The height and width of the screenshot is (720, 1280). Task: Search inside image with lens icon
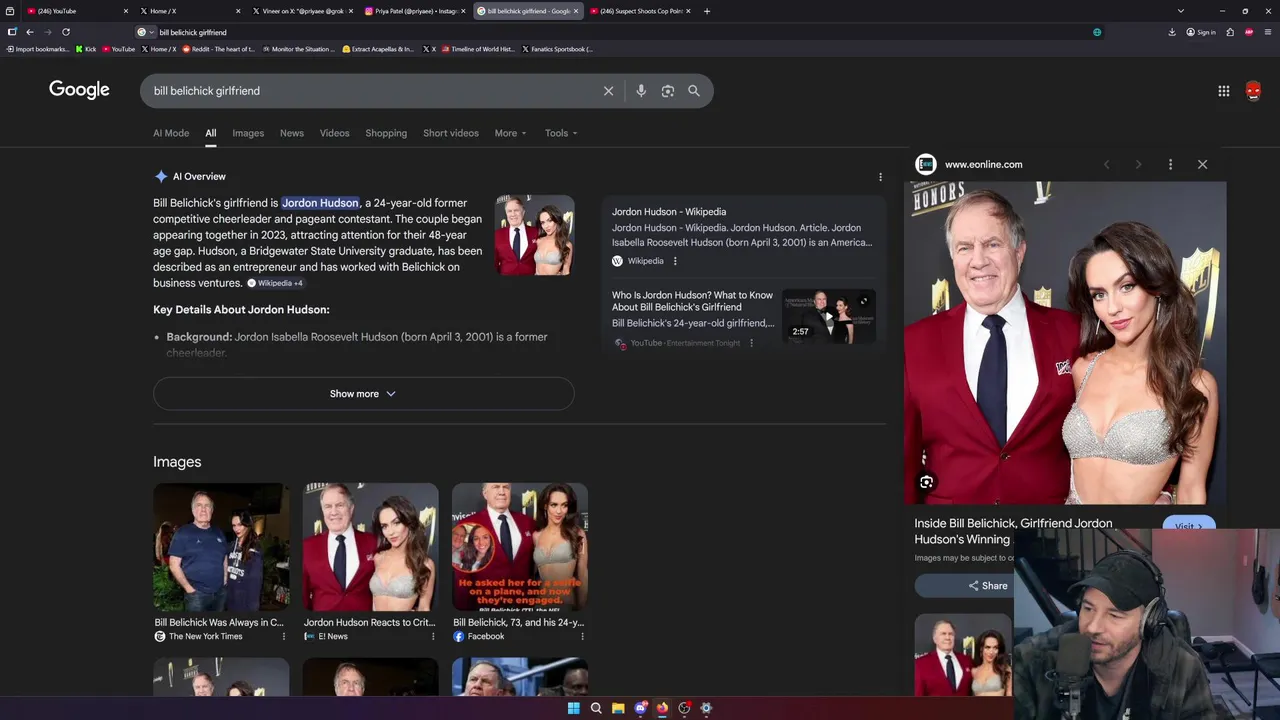926,482
